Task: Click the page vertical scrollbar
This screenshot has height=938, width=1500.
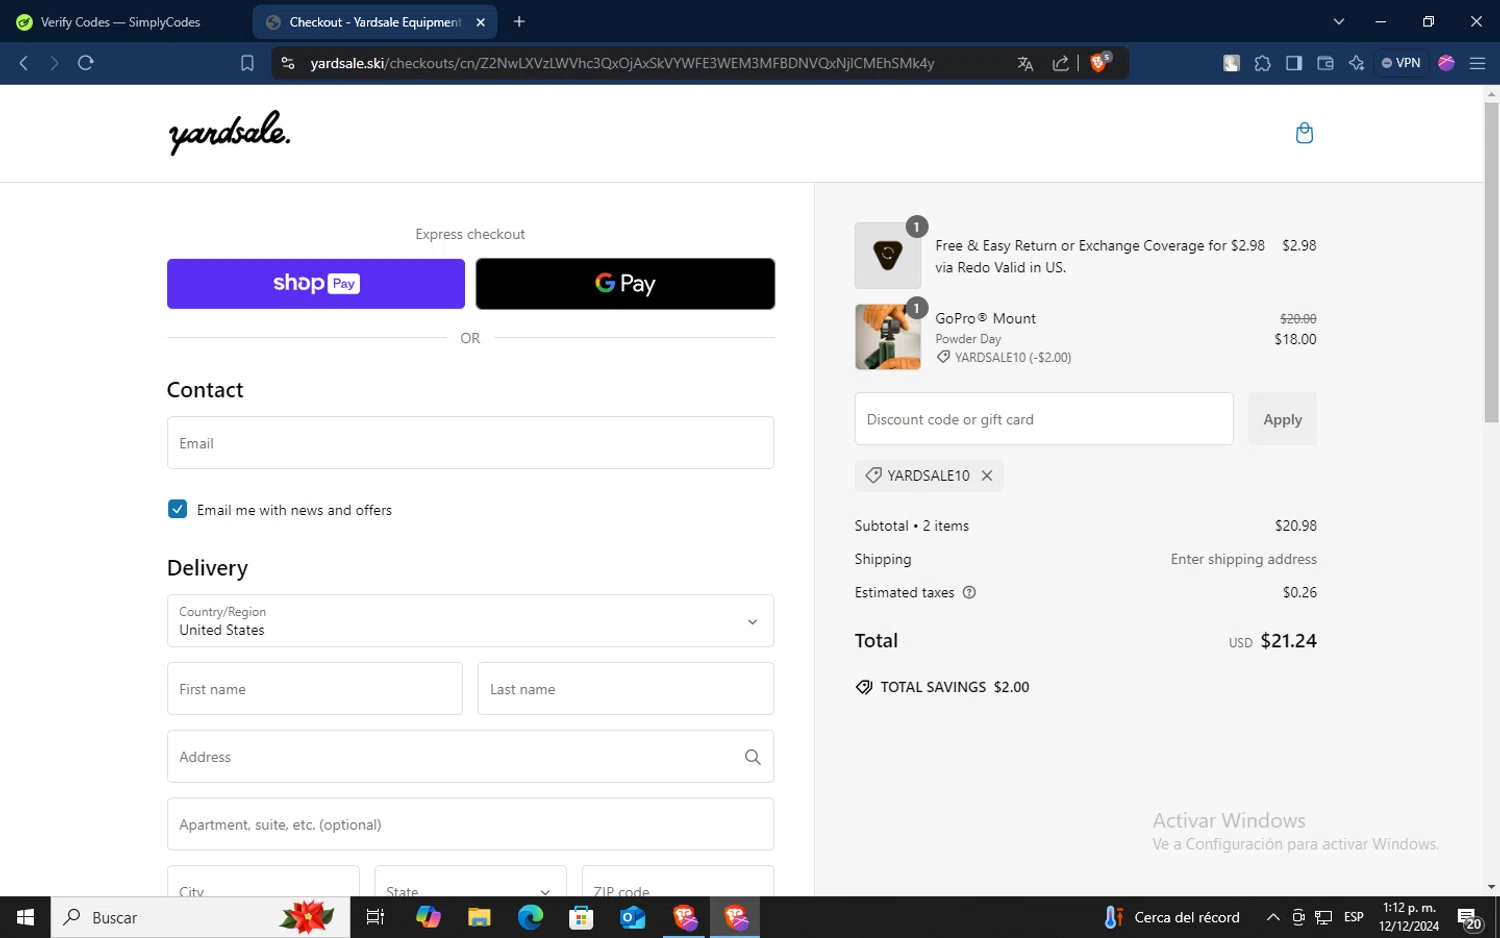Action: (x=1491, y=262)
